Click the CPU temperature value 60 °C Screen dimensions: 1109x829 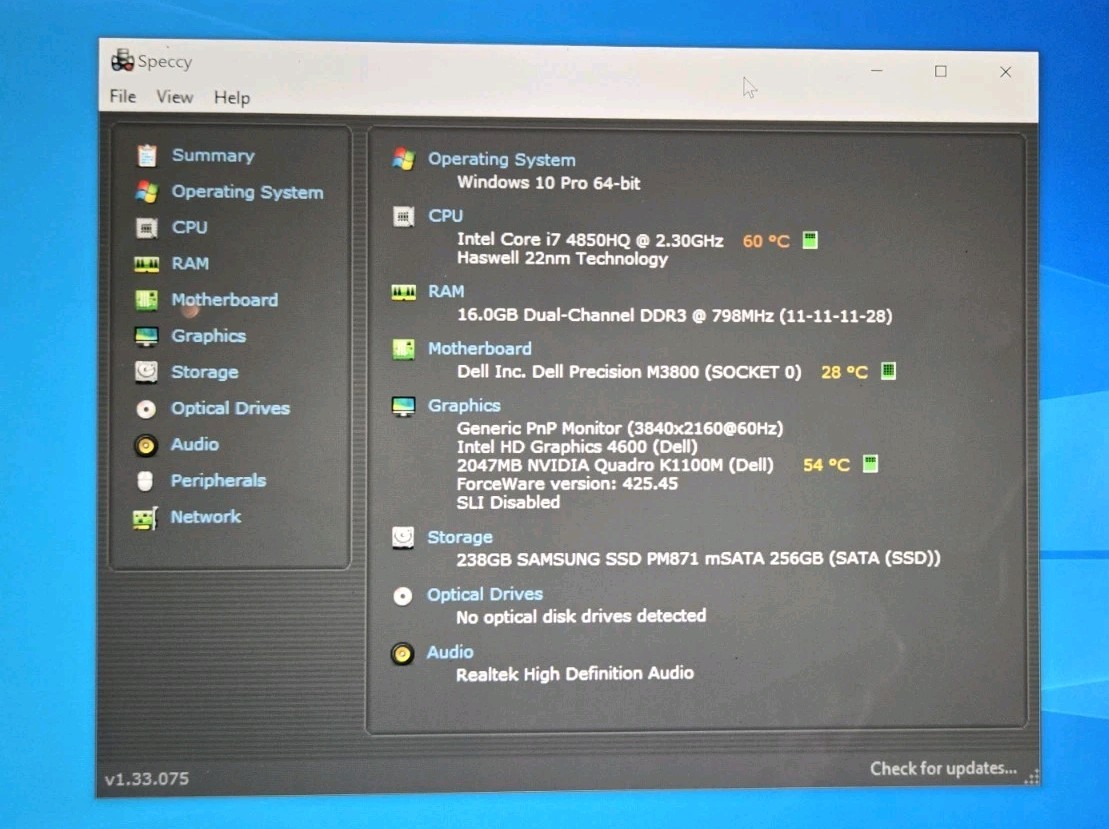point(766,241)
